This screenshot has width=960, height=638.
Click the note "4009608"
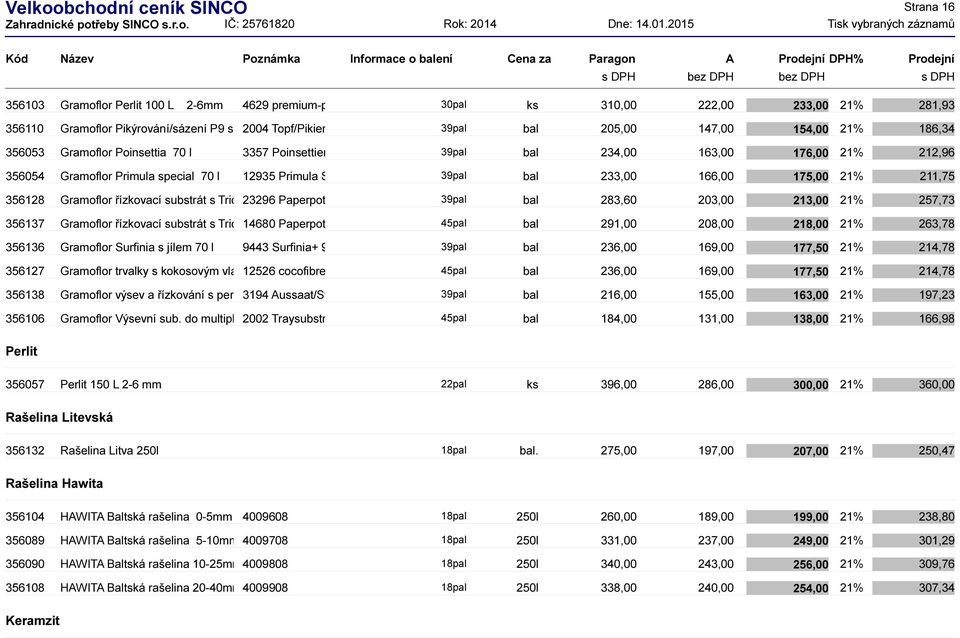[x=265, y=517]
